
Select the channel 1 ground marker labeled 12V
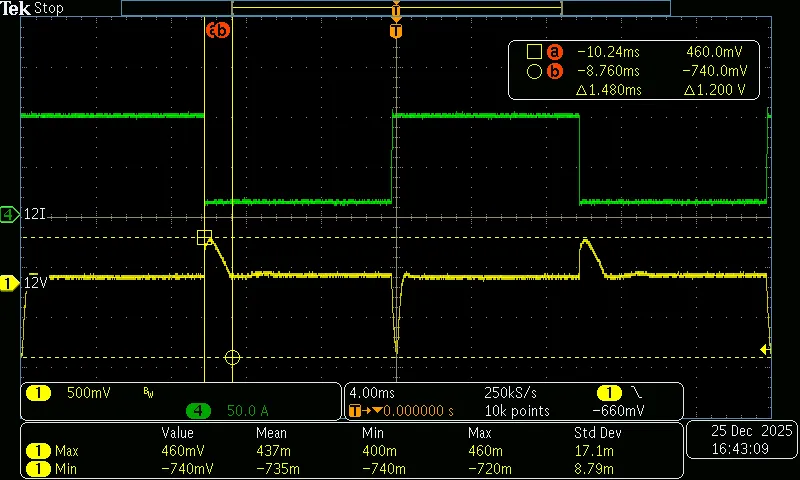pyautogui.click(x=9, y=283)
